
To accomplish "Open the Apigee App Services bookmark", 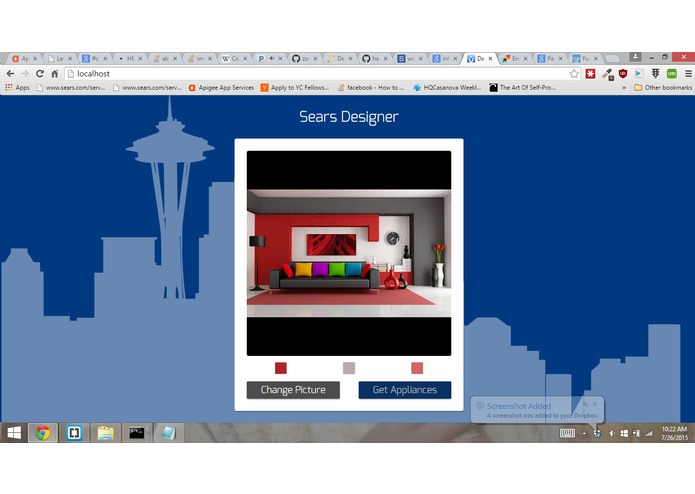I will point(221,88).
